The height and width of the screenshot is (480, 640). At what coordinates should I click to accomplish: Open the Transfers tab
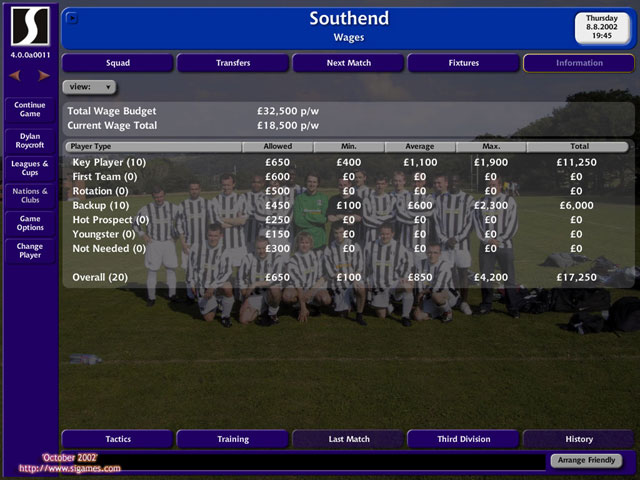233,63
